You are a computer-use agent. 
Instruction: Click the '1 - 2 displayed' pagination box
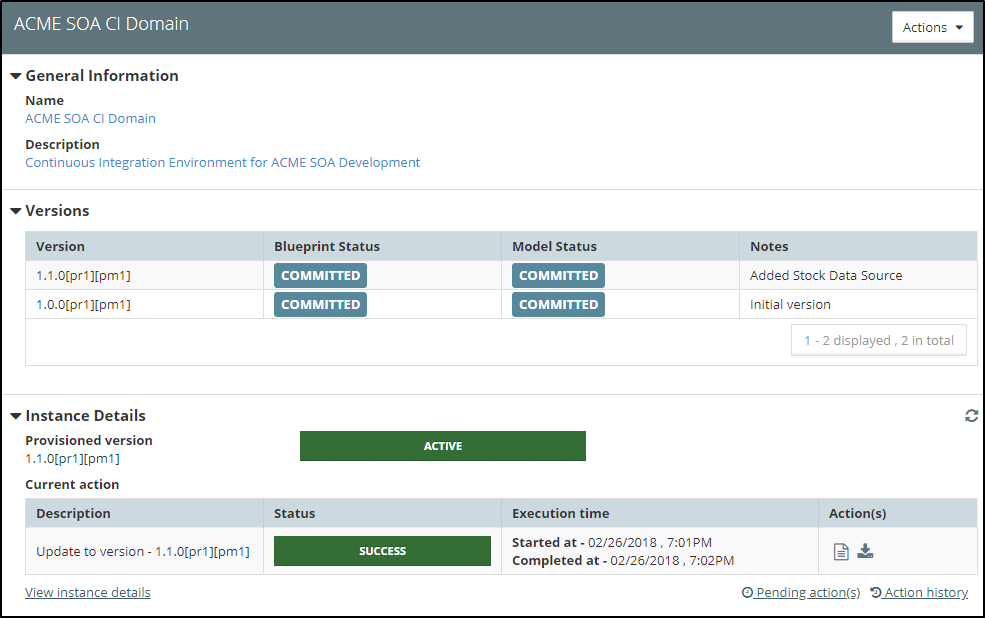[x=878, y=340]
